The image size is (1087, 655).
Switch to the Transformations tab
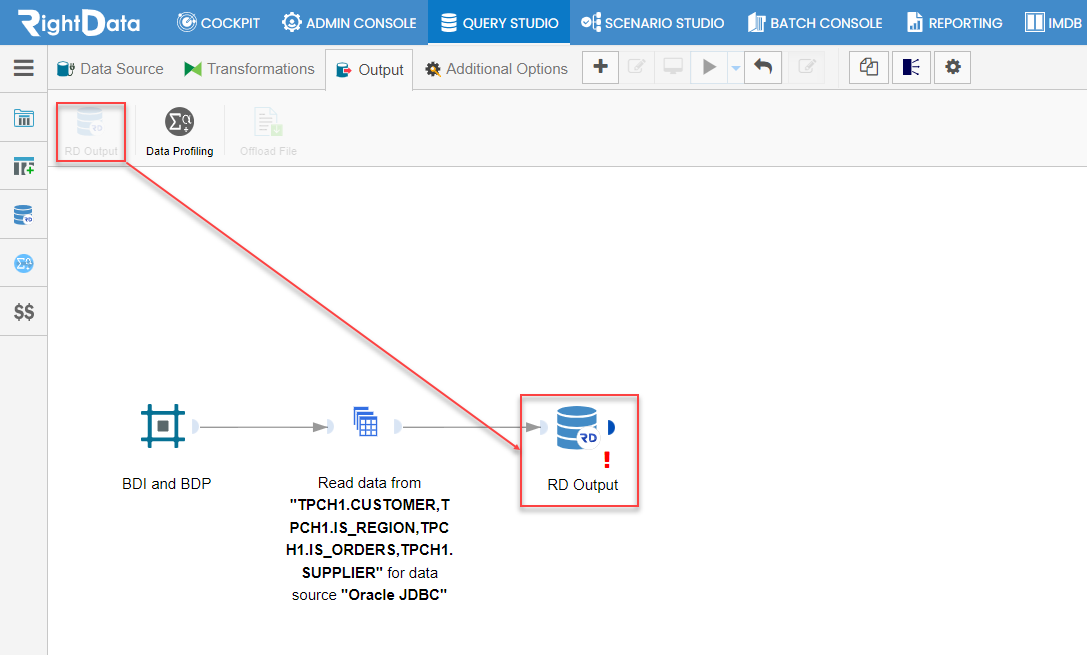click(249, 68)
